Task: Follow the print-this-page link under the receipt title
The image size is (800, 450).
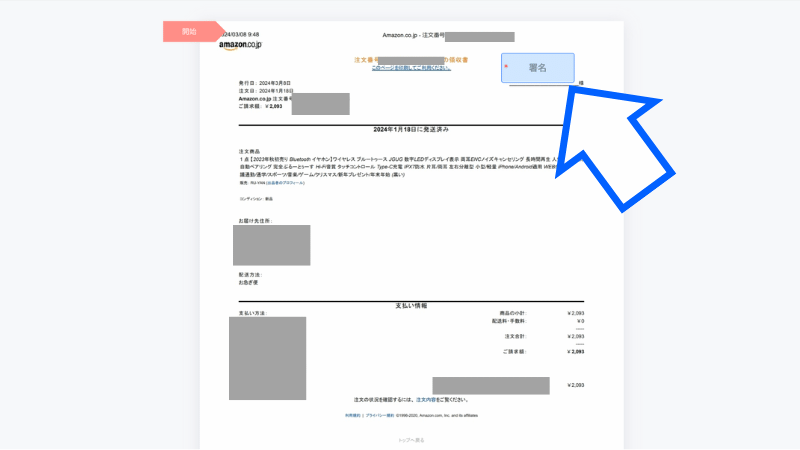Action: [x=411, y=68]
